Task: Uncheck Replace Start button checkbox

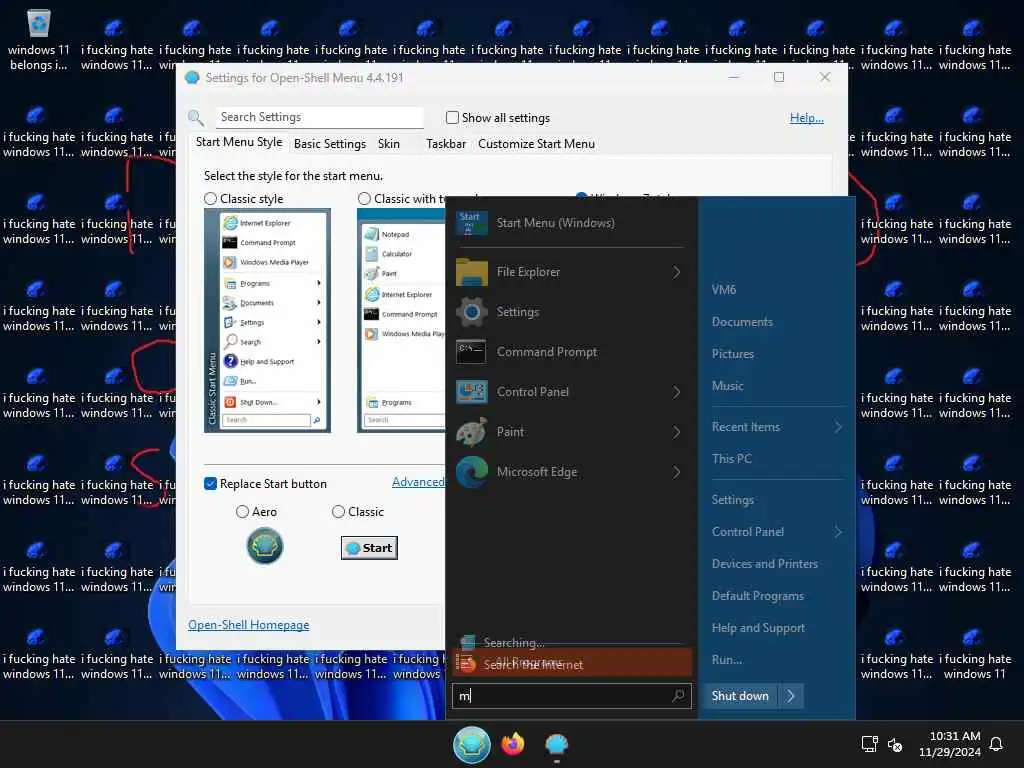Action: 210,484
